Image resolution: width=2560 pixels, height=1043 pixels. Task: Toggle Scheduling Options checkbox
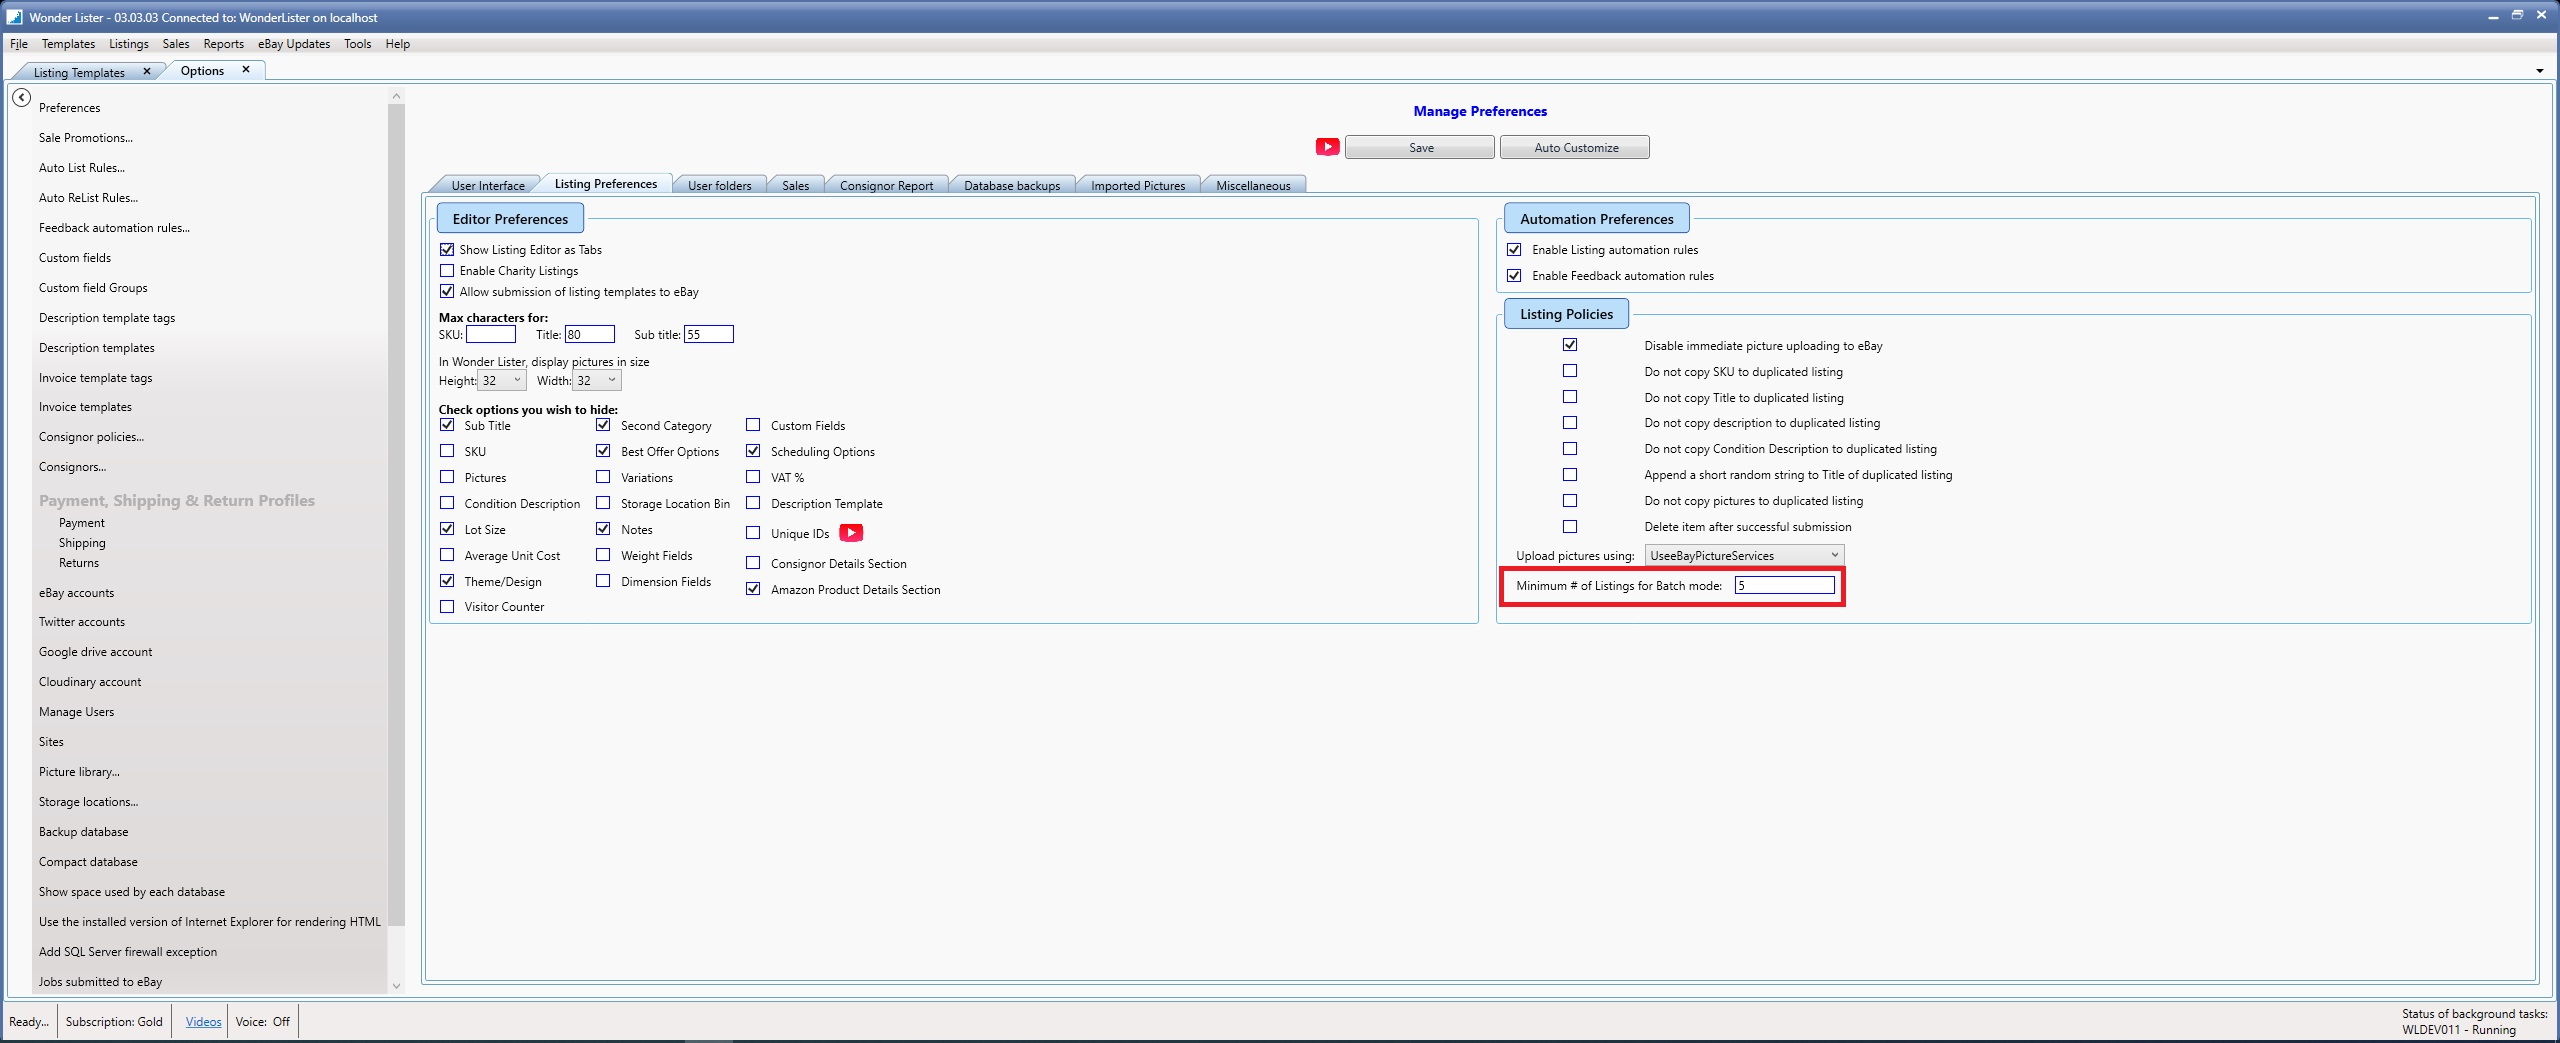click(753, 451)
